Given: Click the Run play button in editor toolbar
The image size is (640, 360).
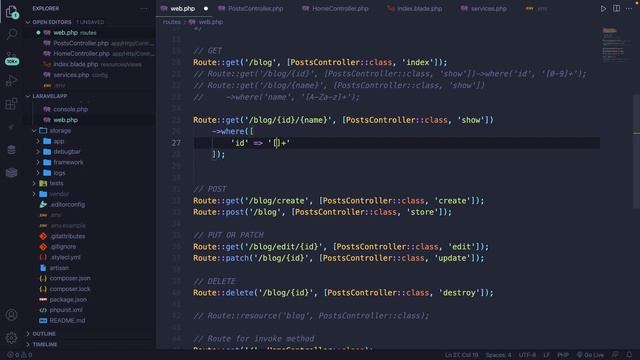Looking at the screenshot, I should pos(603,9).
